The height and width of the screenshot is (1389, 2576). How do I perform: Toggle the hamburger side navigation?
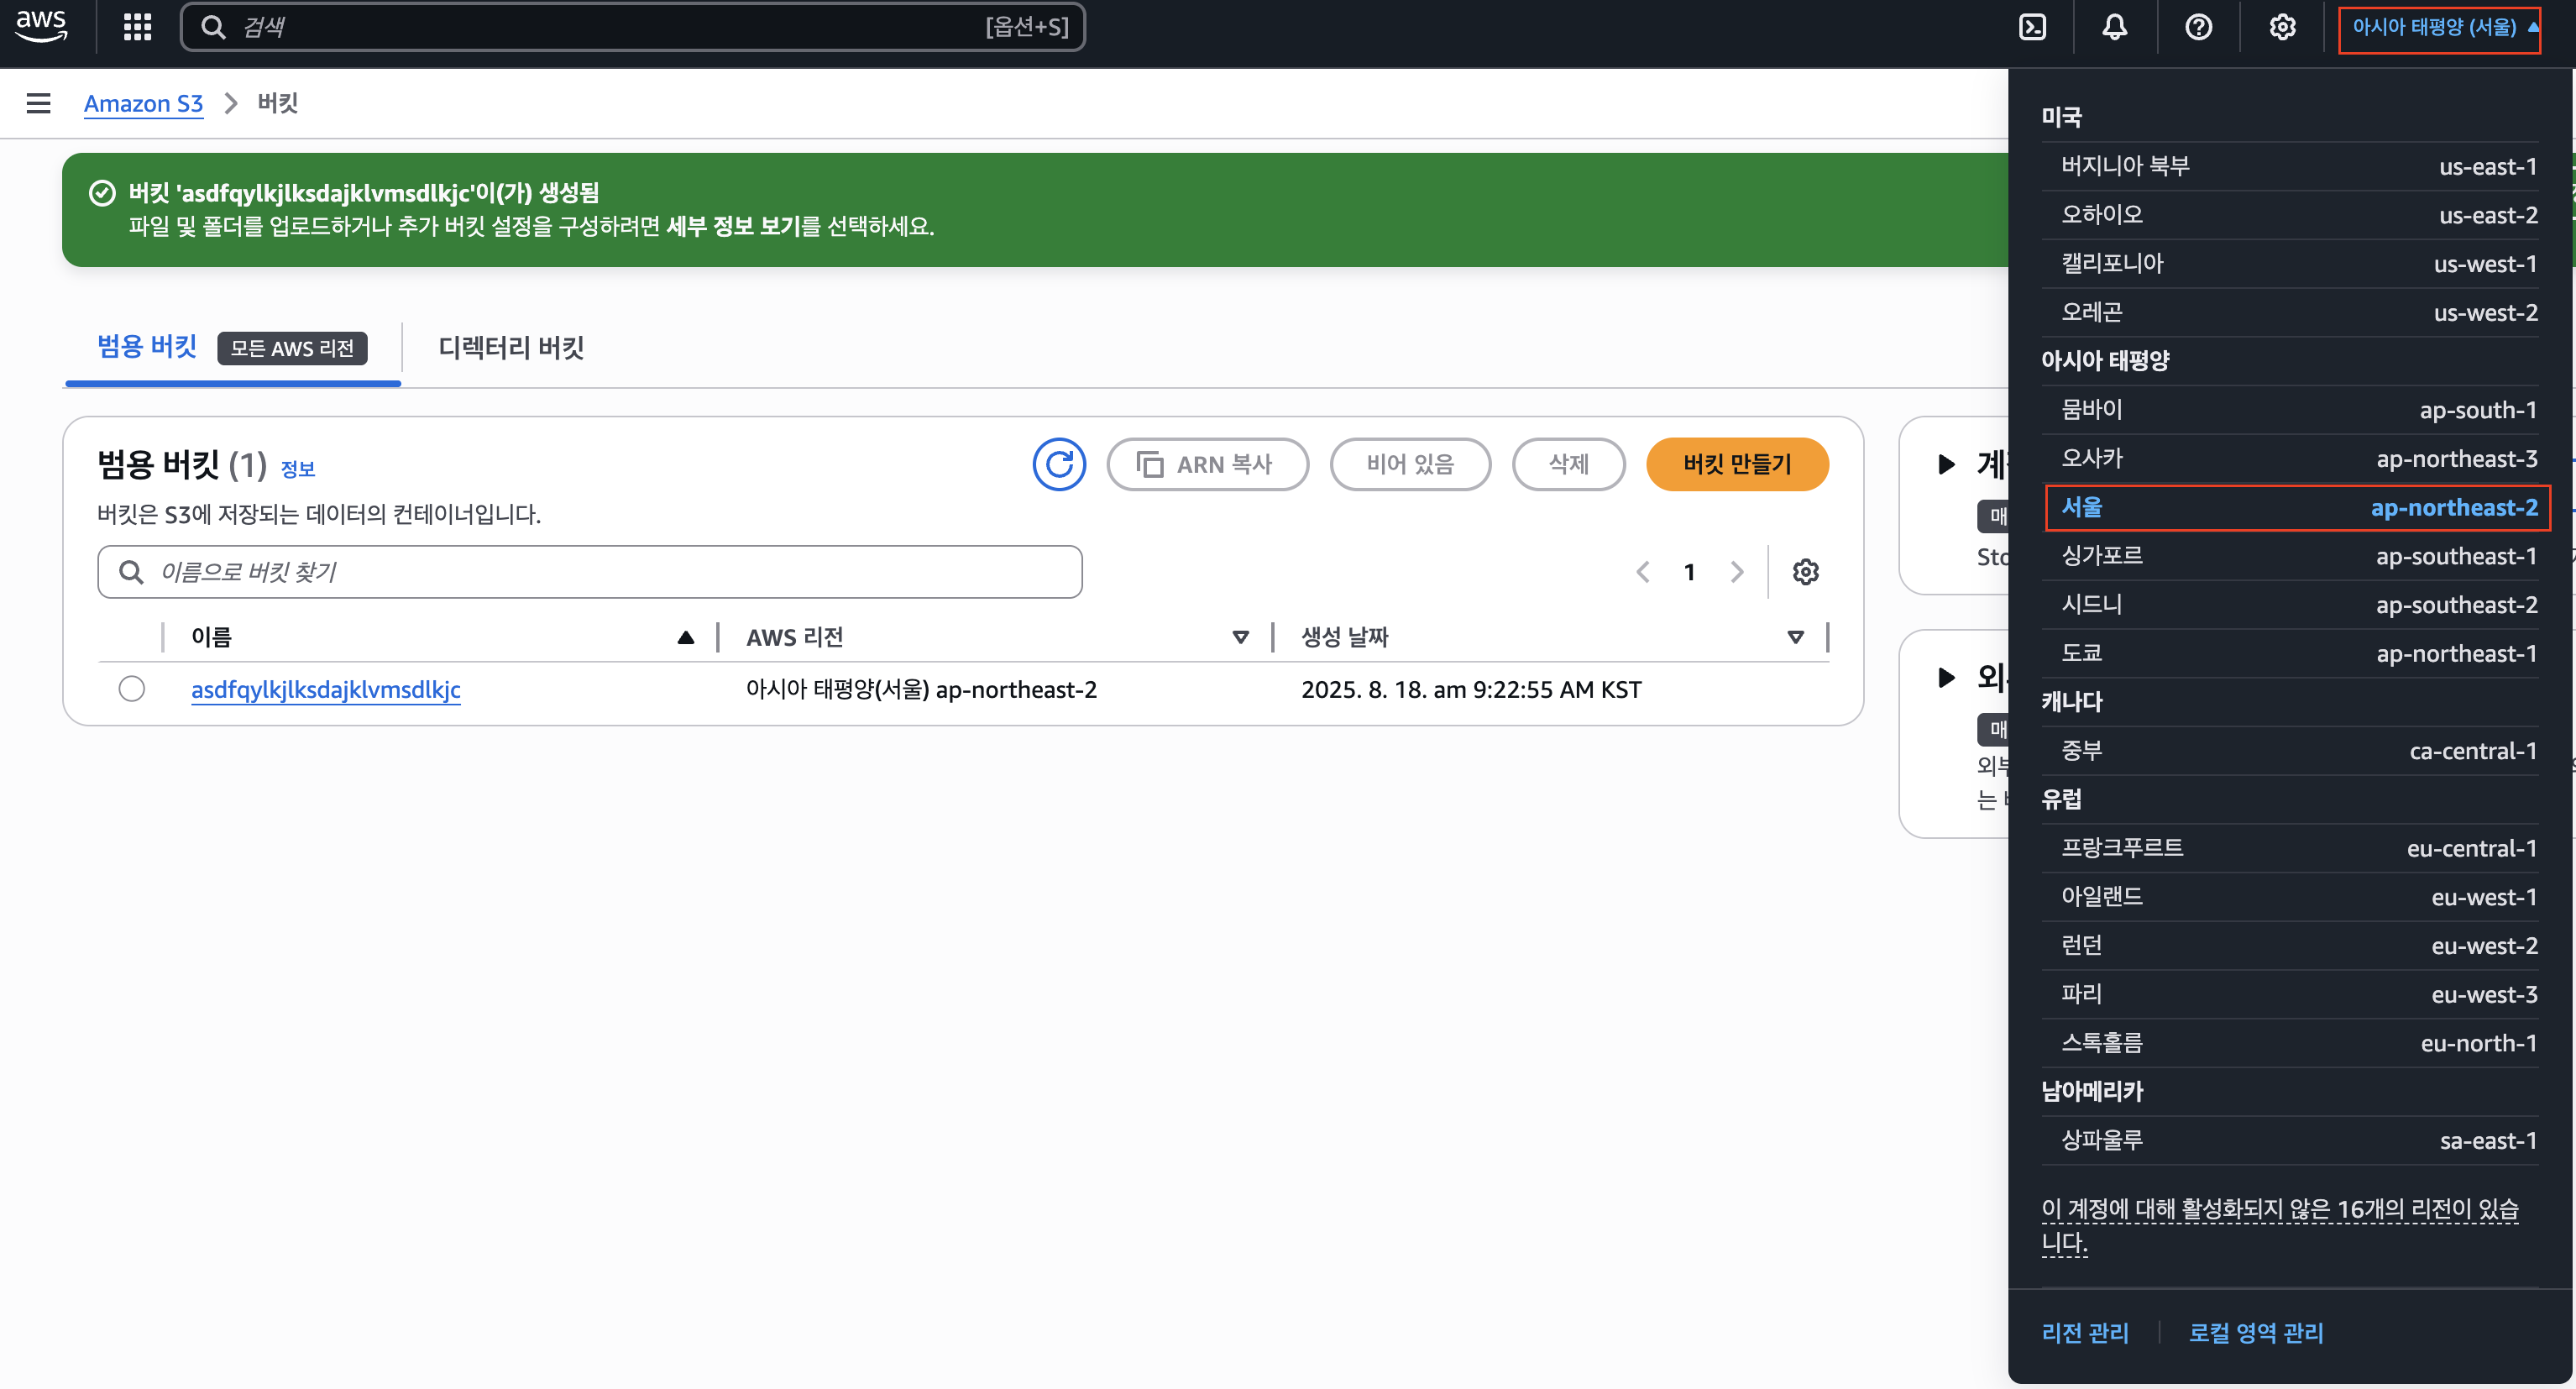tap(38, 103)
